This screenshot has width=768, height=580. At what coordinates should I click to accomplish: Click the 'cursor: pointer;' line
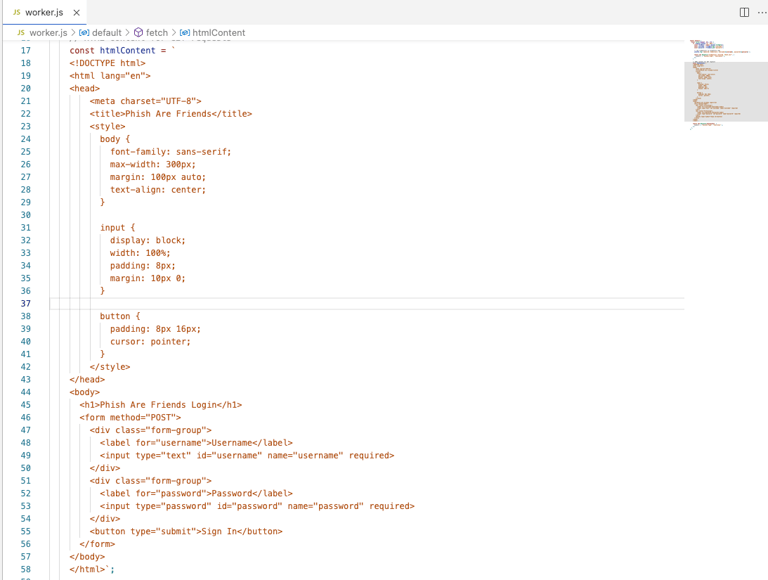150,342
